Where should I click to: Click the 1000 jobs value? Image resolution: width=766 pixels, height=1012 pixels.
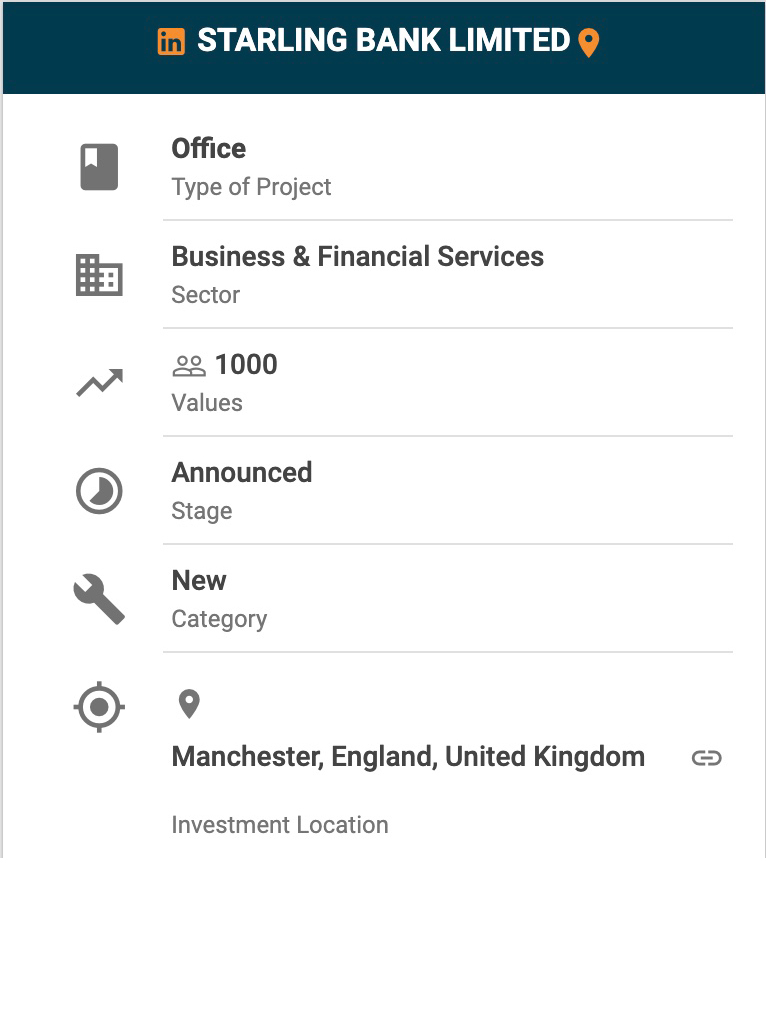(x=246, y=365)
